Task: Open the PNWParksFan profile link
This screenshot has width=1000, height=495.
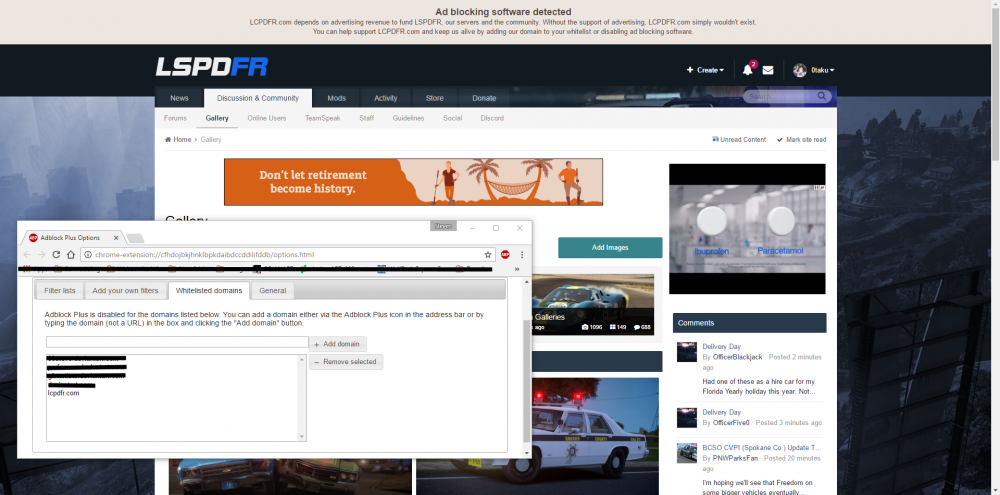Action: (737, 458)
